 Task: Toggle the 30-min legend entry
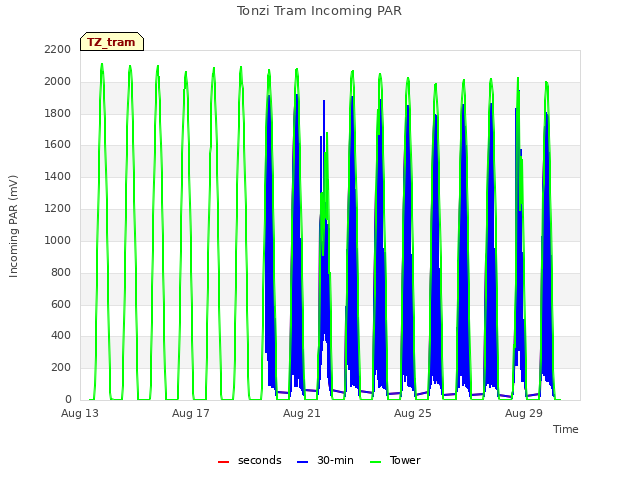325,461
